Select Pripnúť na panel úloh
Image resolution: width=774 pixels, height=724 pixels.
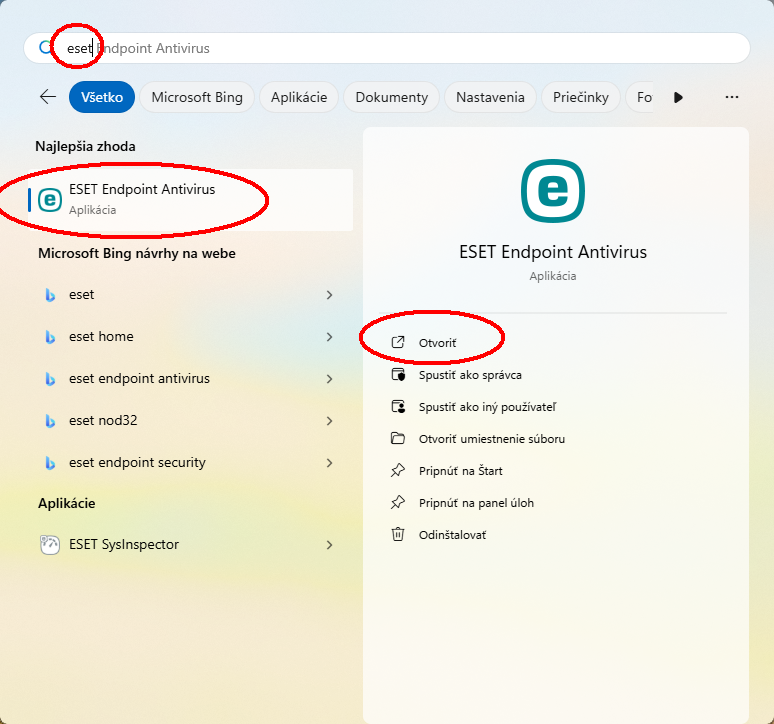click(x=476, y=503)
